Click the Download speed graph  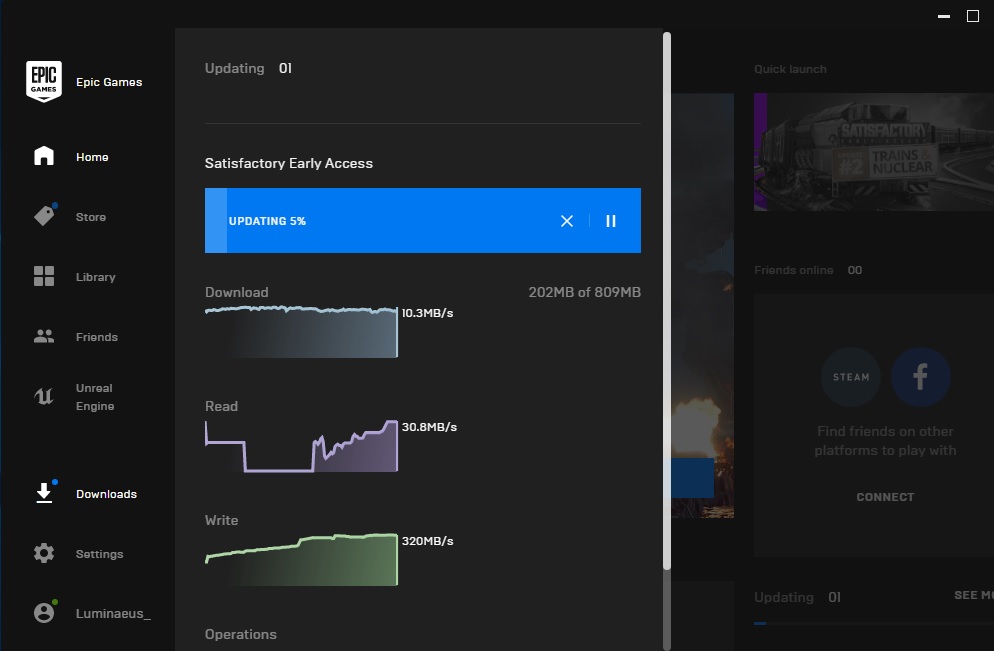pos(301,332)
